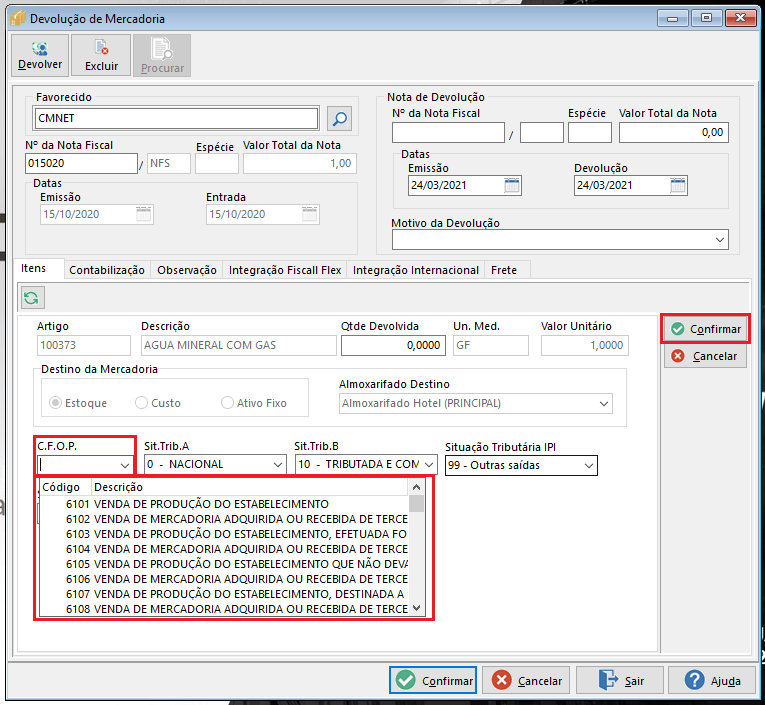This screenshot has width=765, height=705.
Task: Switch to the Integração Fiscall Flex tab
Action: coord(285,270)
